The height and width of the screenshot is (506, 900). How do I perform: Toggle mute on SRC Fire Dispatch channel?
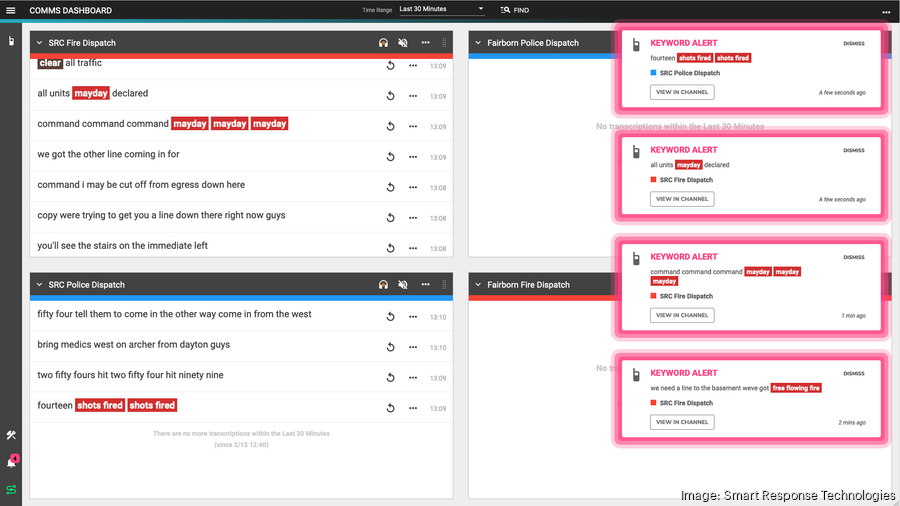403,43
